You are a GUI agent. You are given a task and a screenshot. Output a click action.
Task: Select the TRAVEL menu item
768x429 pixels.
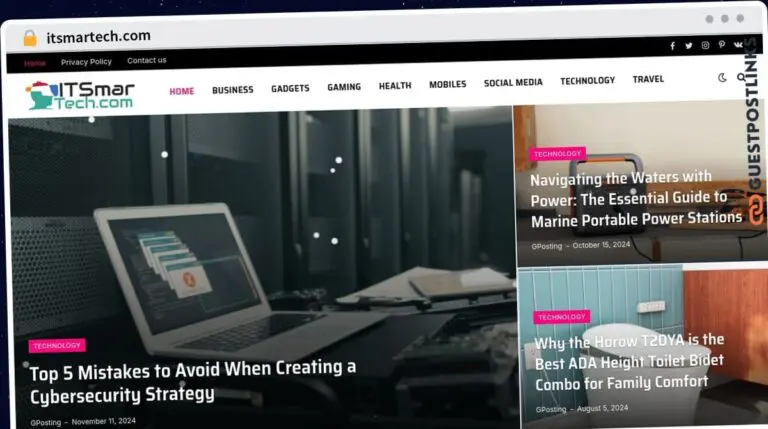[x=648, y=79]
